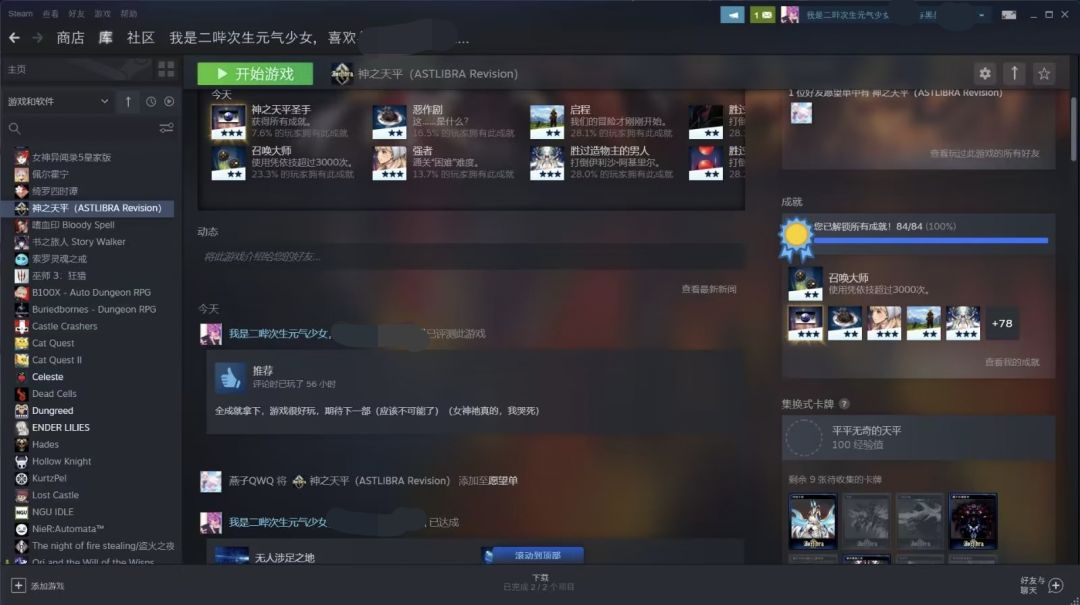Click the thumbs-up recommend icon

pyautogui.click(x=230, y=377)
